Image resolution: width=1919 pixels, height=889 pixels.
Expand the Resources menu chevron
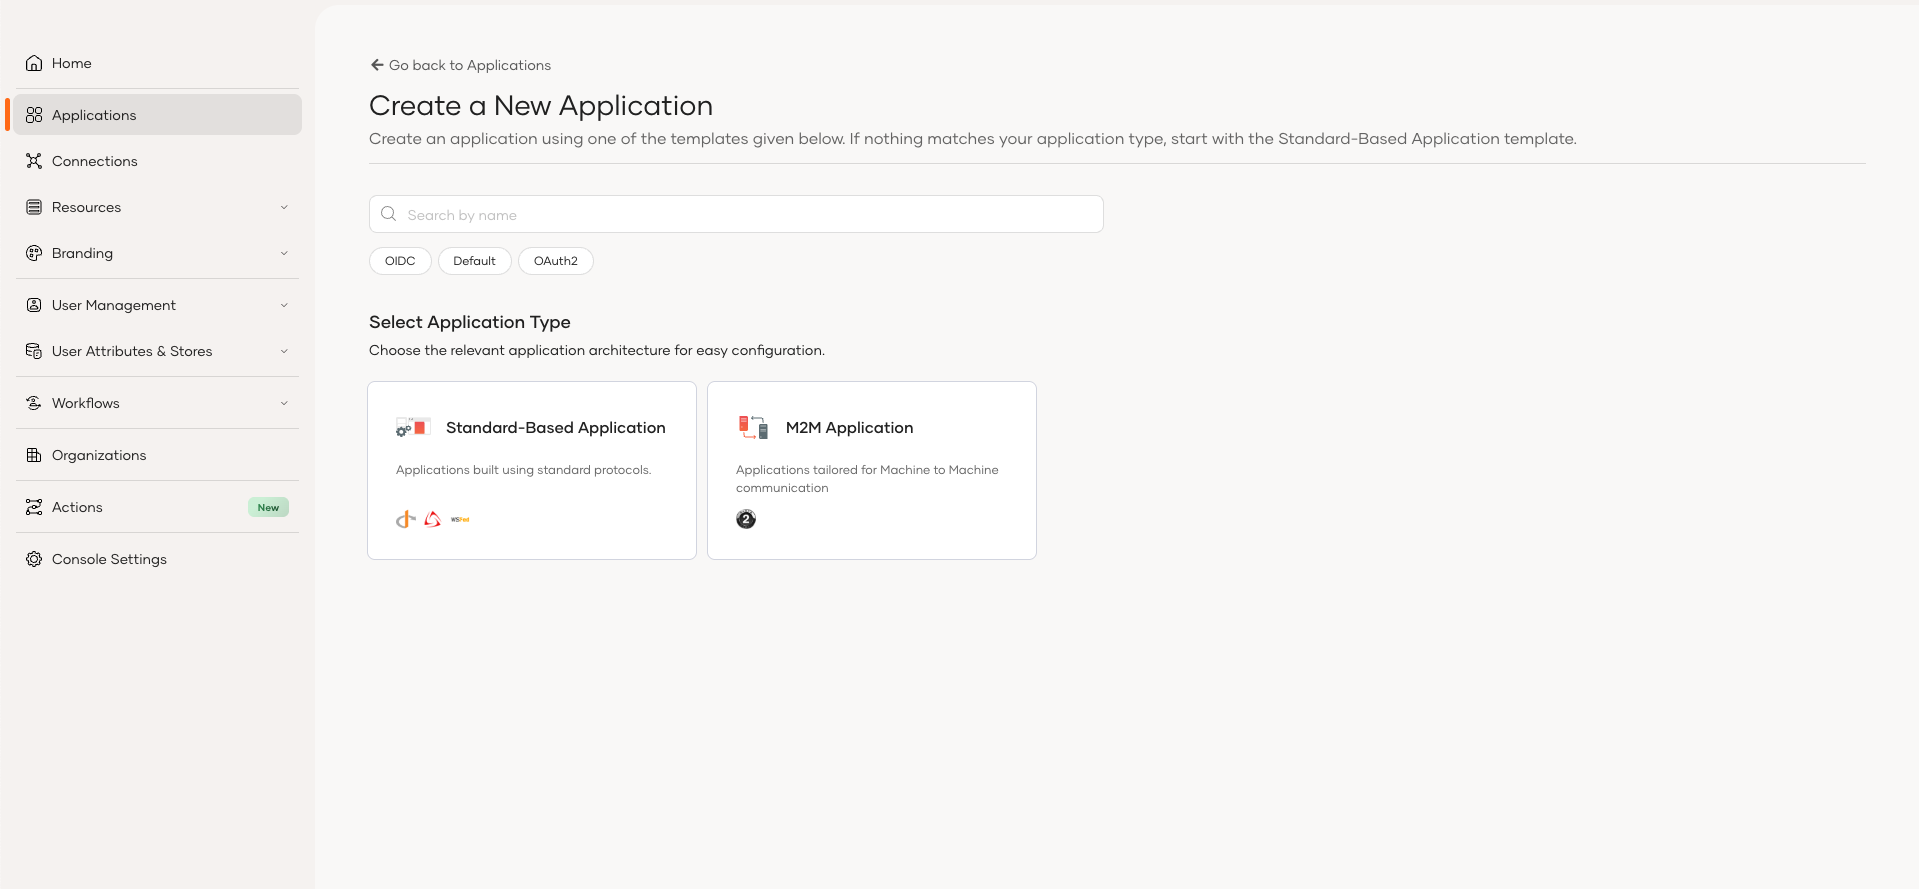click(284, 207)
